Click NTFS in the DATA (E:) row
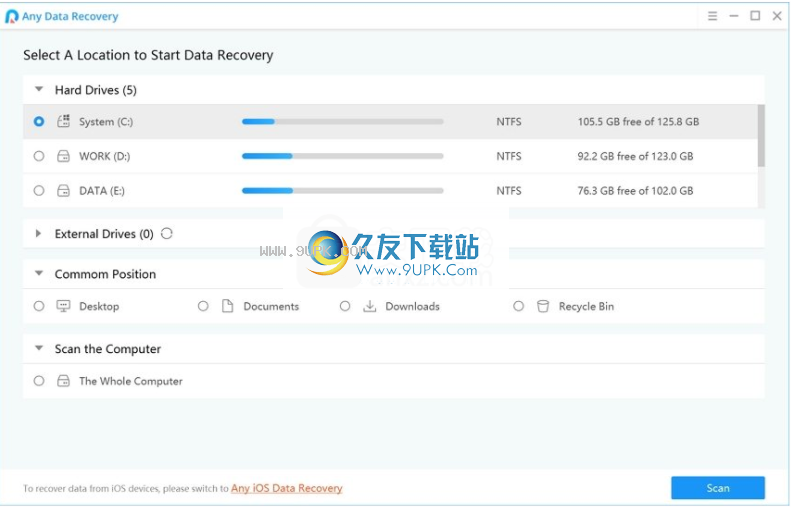792x507 pixels. coord(509,190)
